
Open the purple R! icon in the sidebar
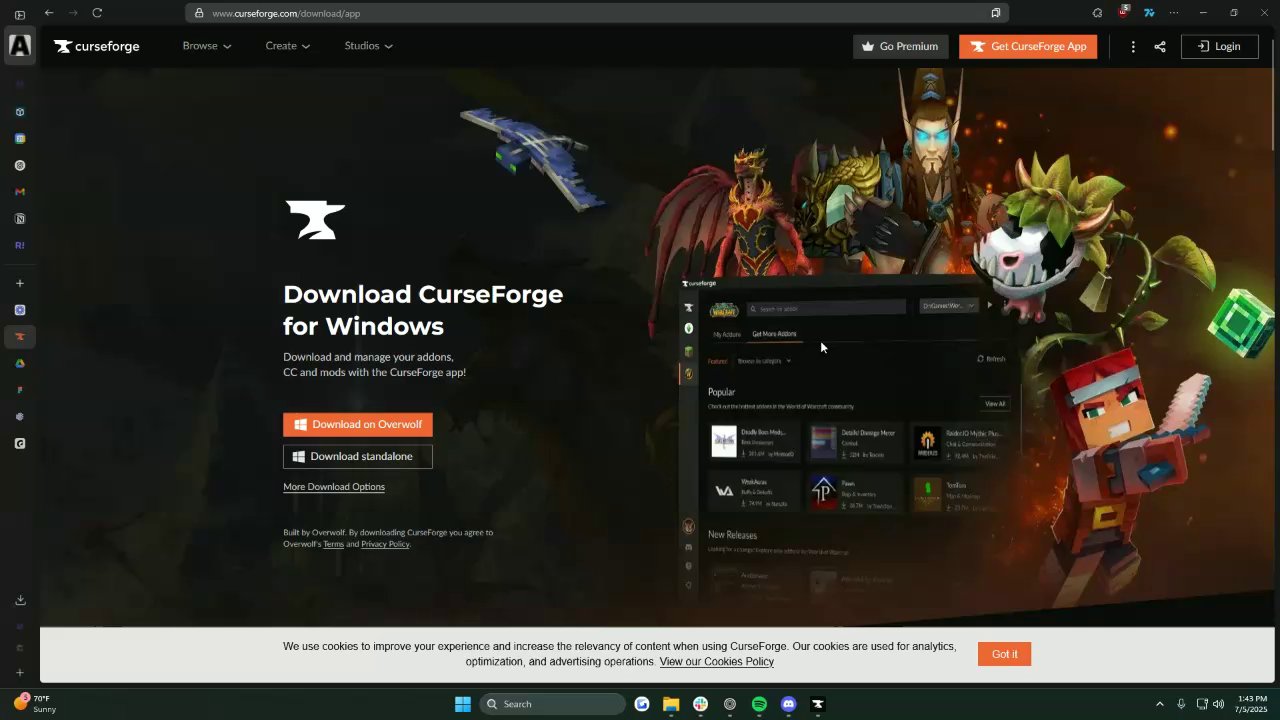click(20, 245)
